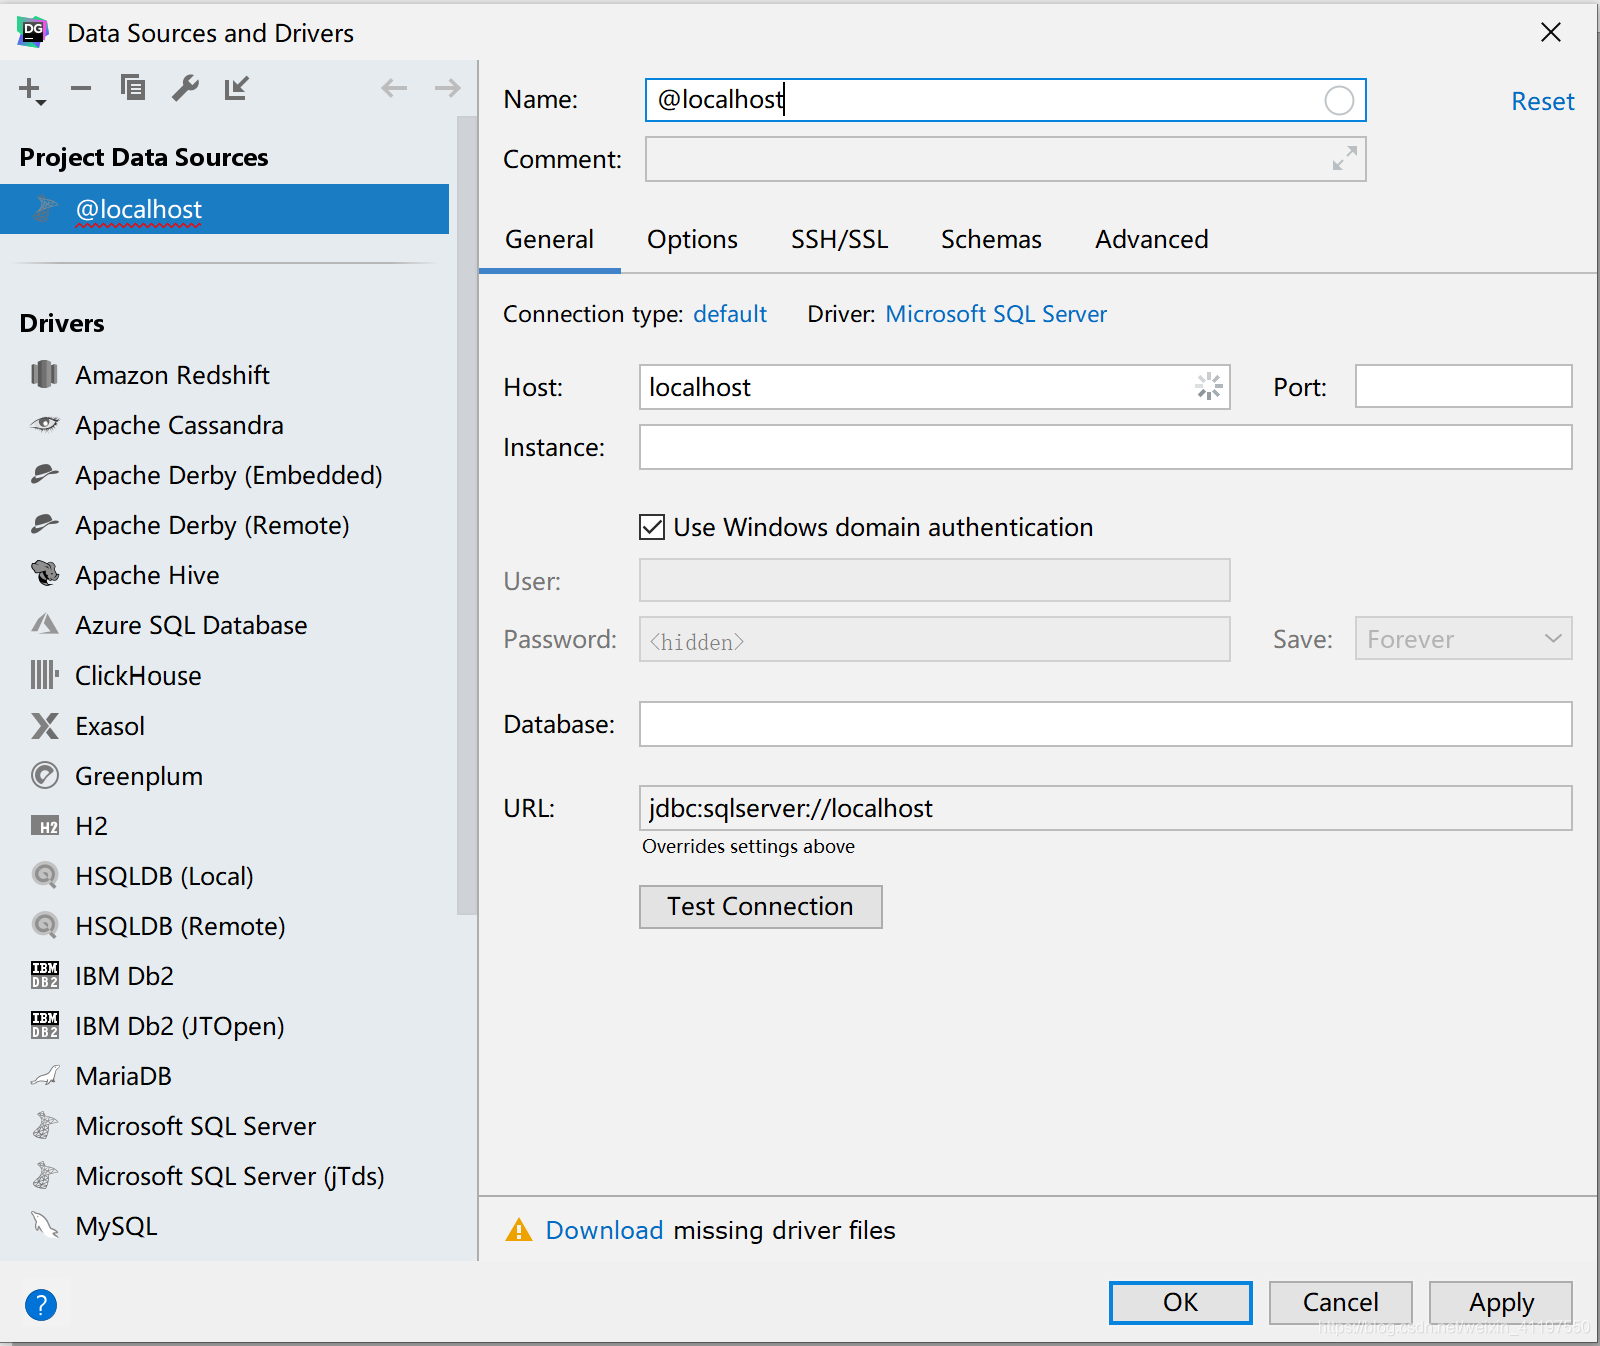Switch to the Options tab
Viewport: 1600px width, 1346px height.
(x=692, y=239)
